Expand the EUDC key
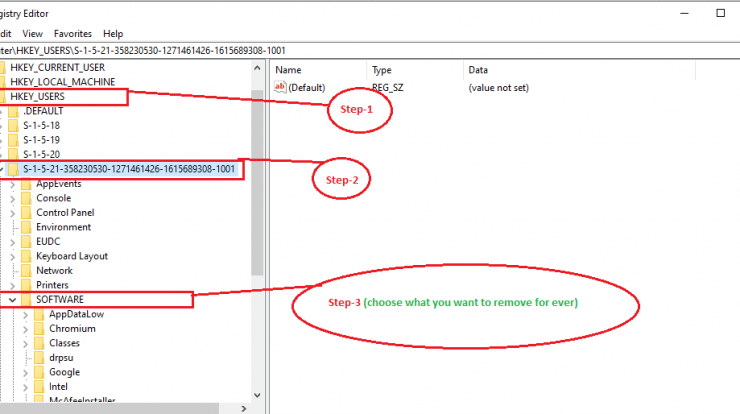Viewport: 740px width, 414px height. [13, 242]
